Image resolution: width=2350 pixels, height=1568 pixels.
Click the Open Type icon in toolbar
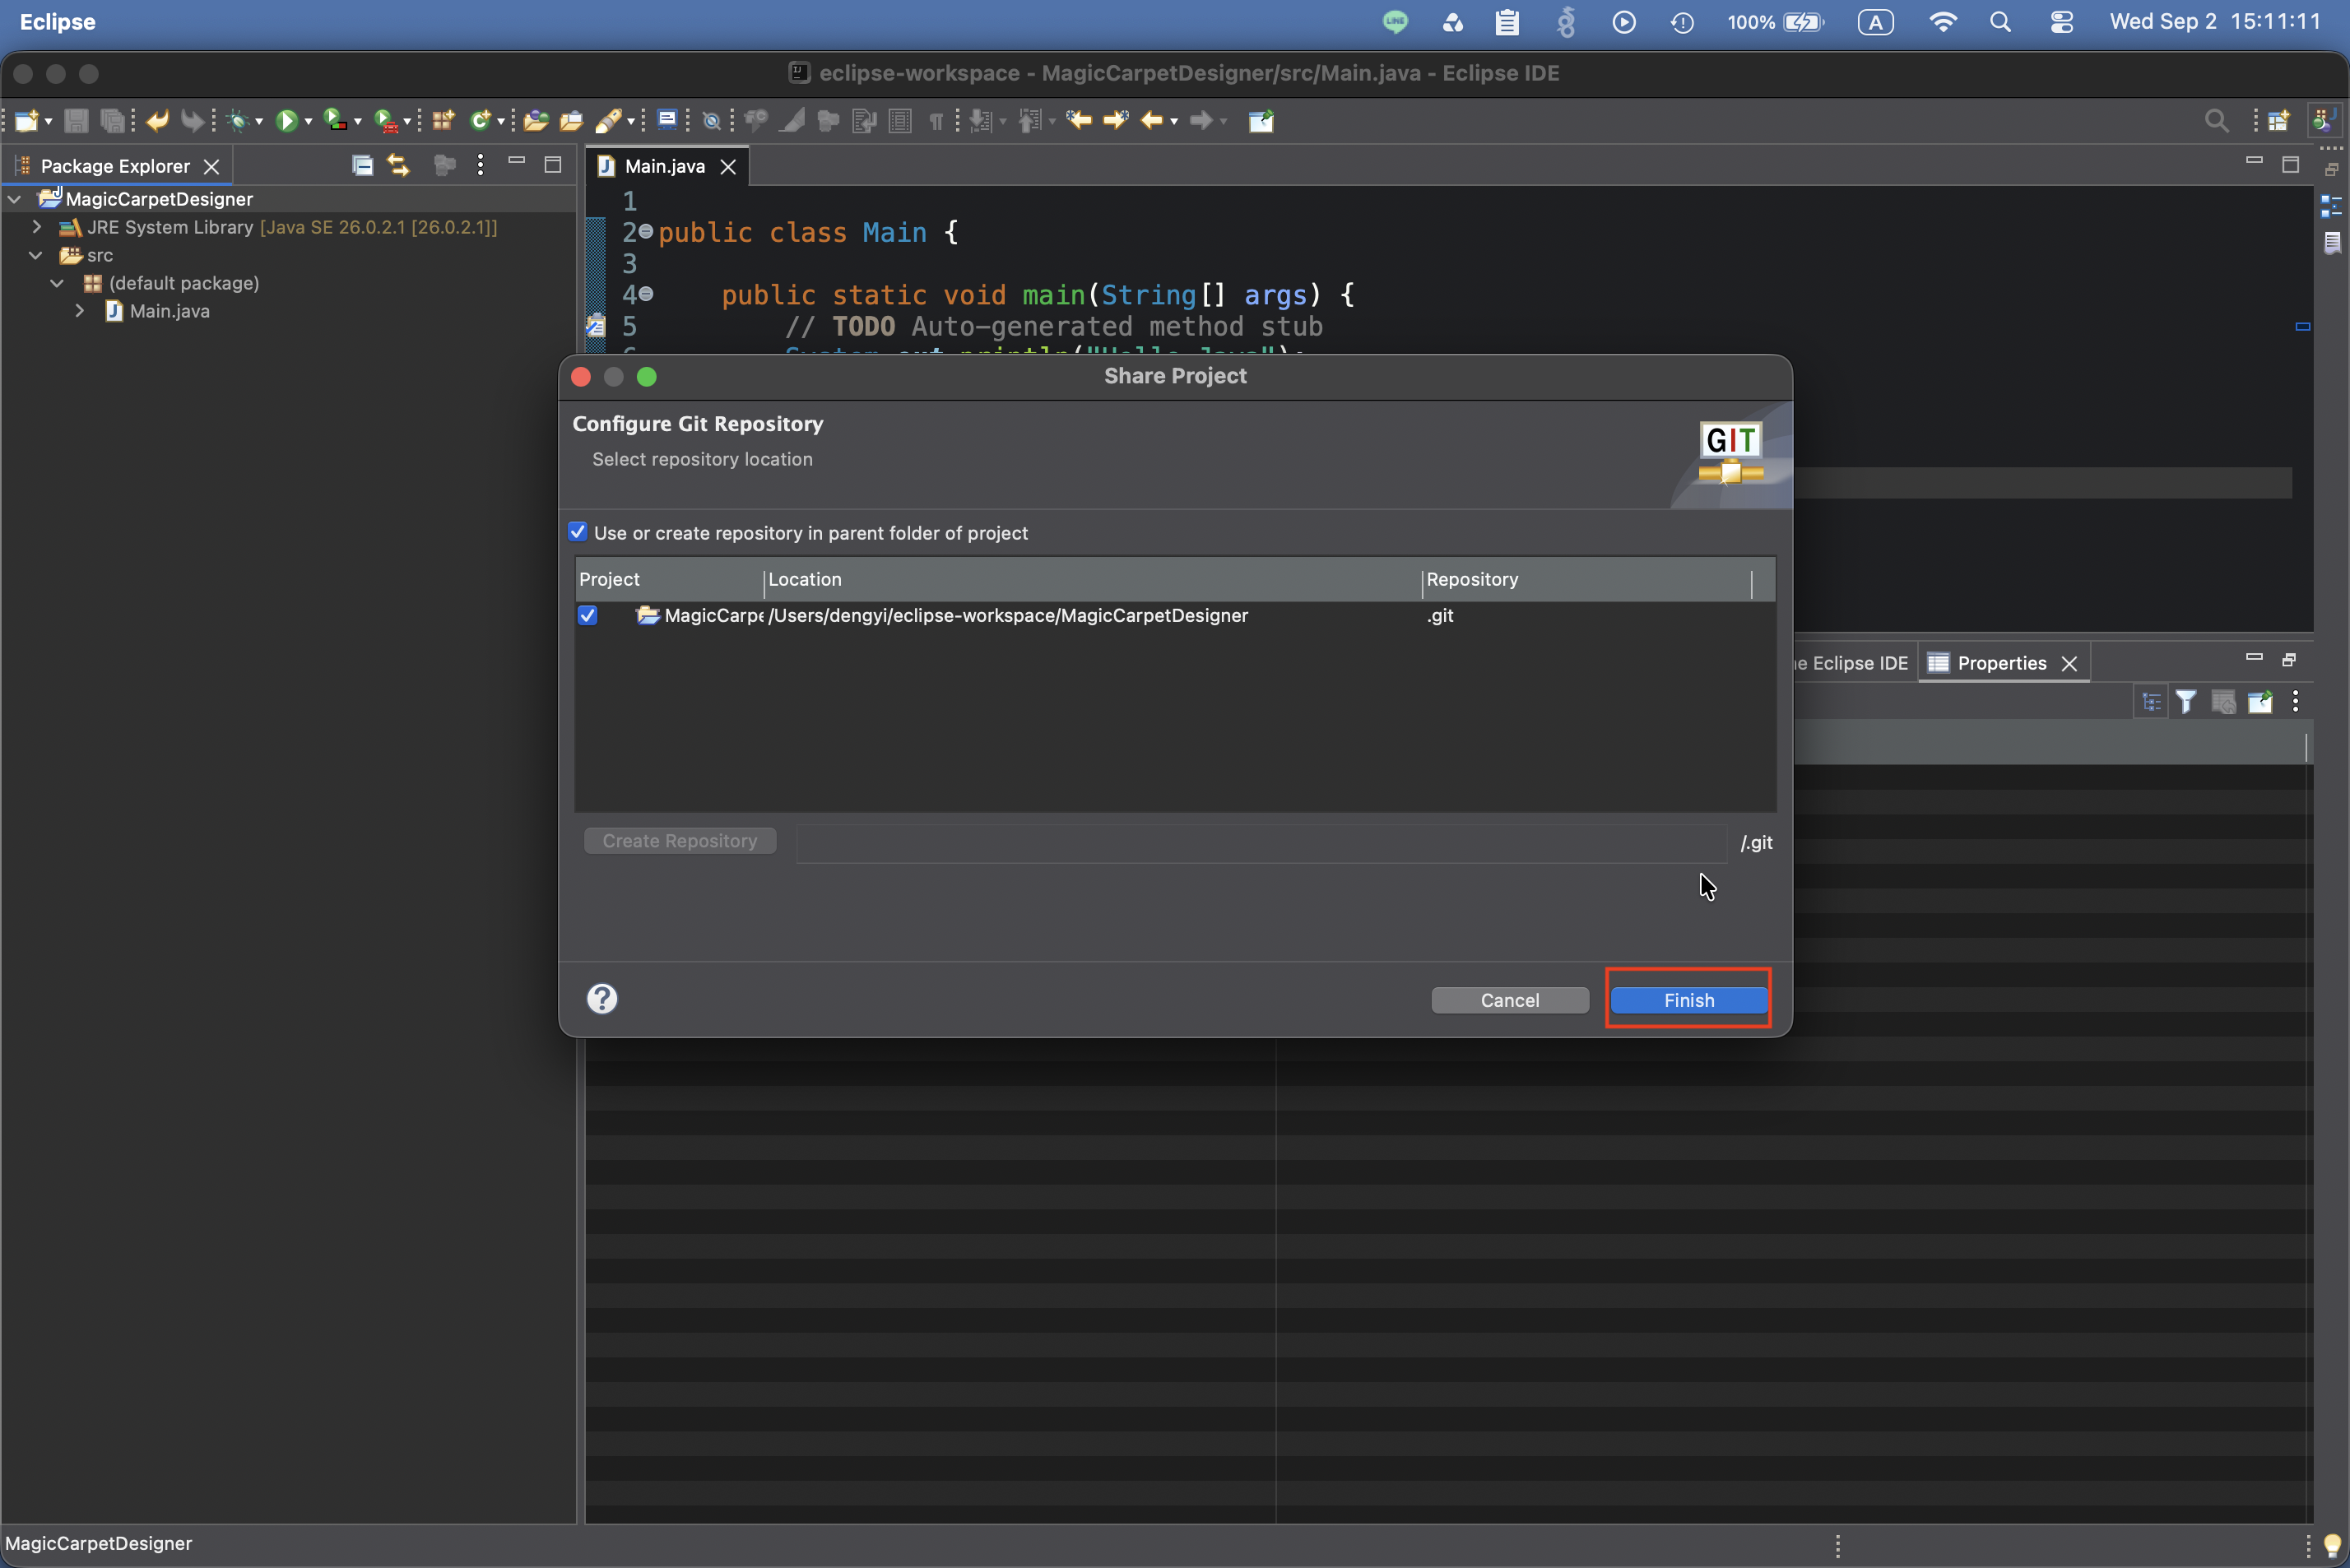pos(535,121)
